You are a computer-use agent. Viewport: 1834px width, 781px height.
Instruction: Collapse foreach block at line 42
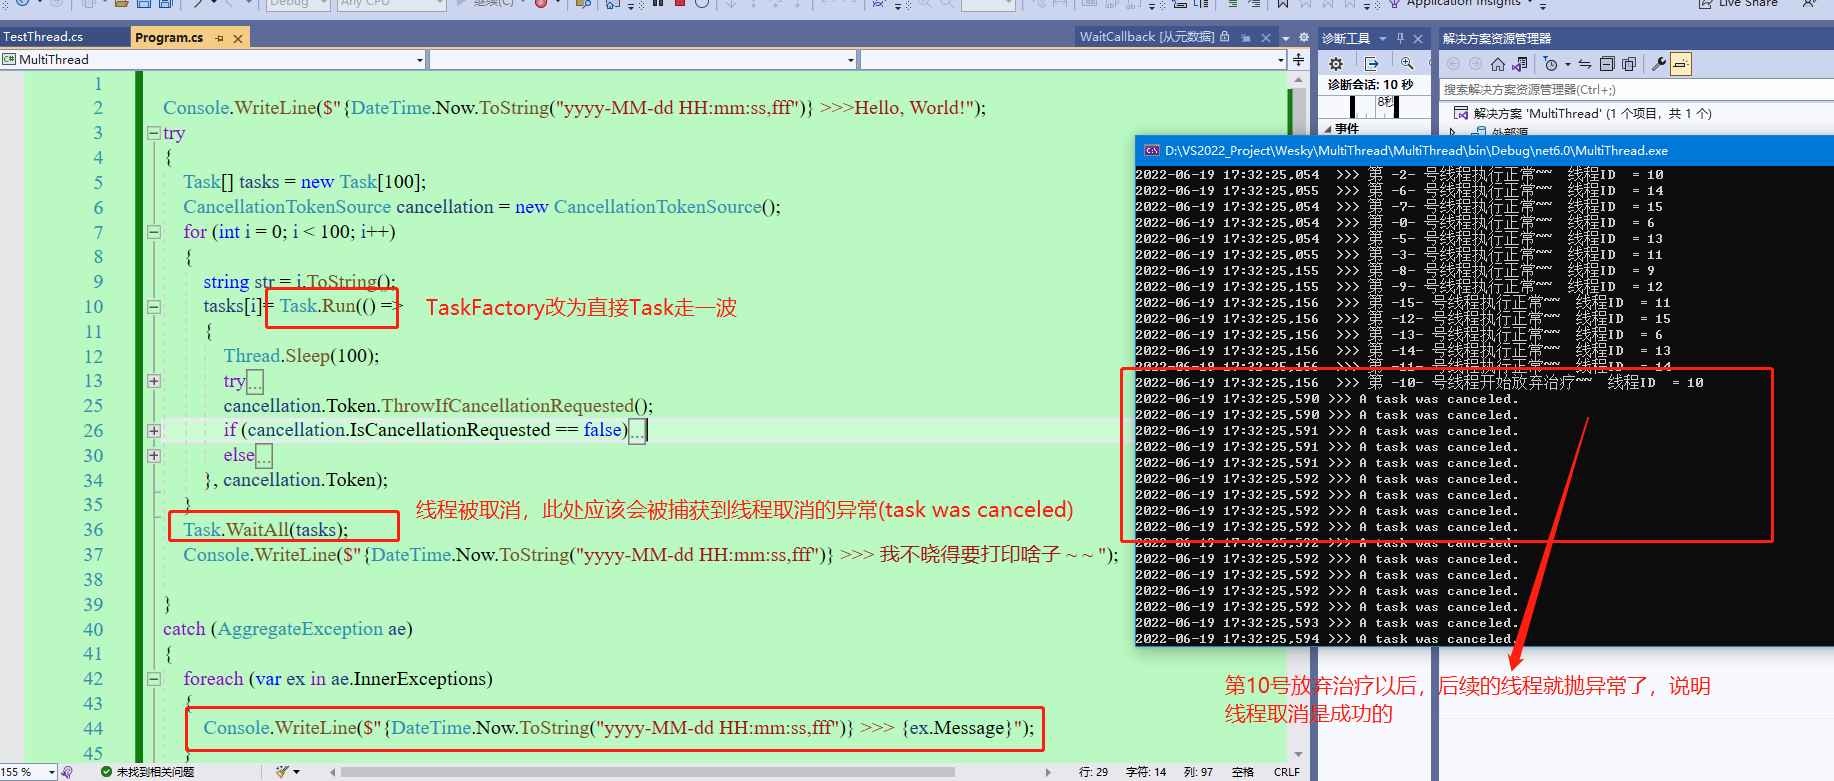(x=154, y=679)
